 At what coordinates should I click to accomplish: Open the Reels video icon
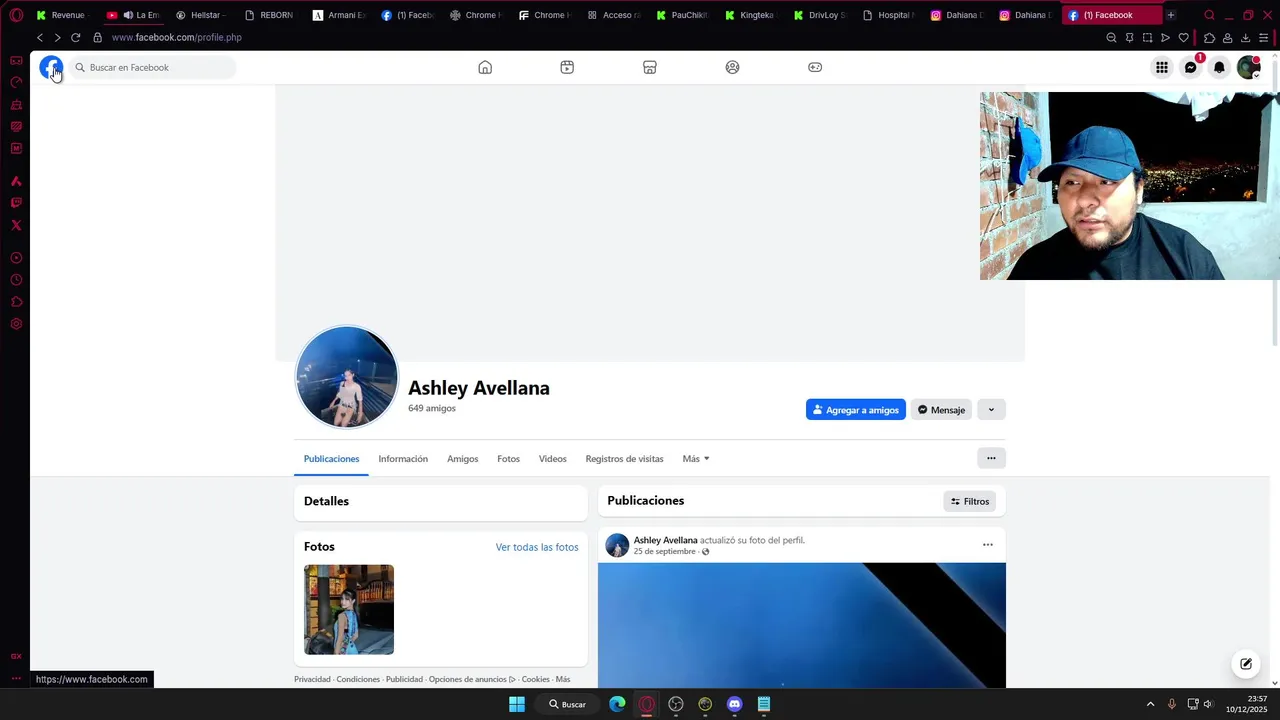point(567,67)
